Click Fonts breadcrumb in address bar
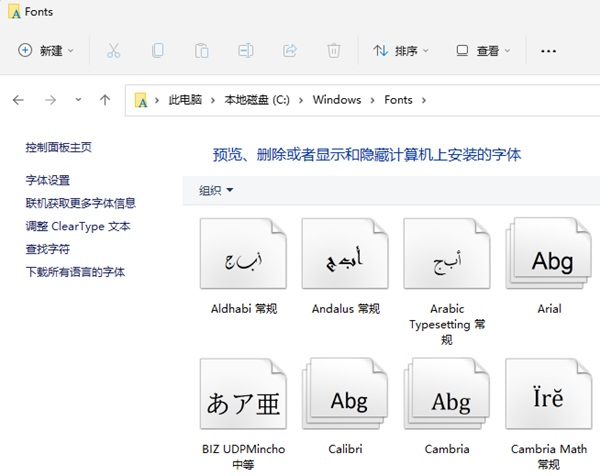This screenshot has height=476, width=600. pos(398,100)
